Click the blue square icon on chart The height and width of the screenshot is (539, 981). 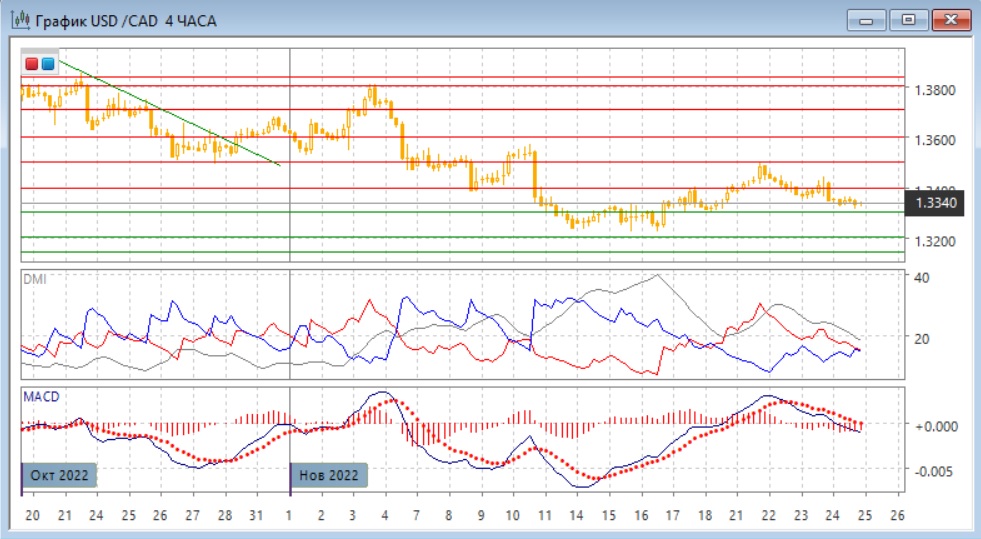click(48, 64)
